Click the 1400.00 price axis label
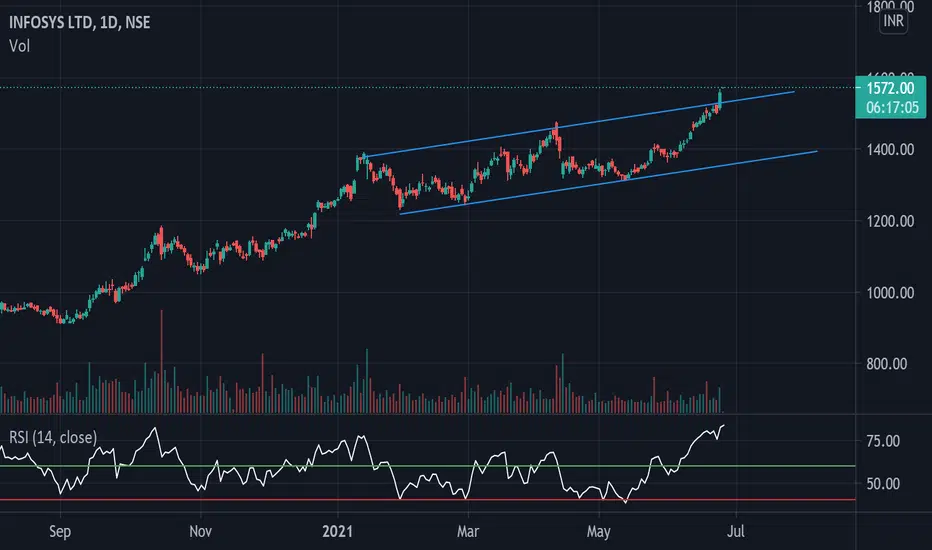This screenshot has width=932, height=550. 890,149
